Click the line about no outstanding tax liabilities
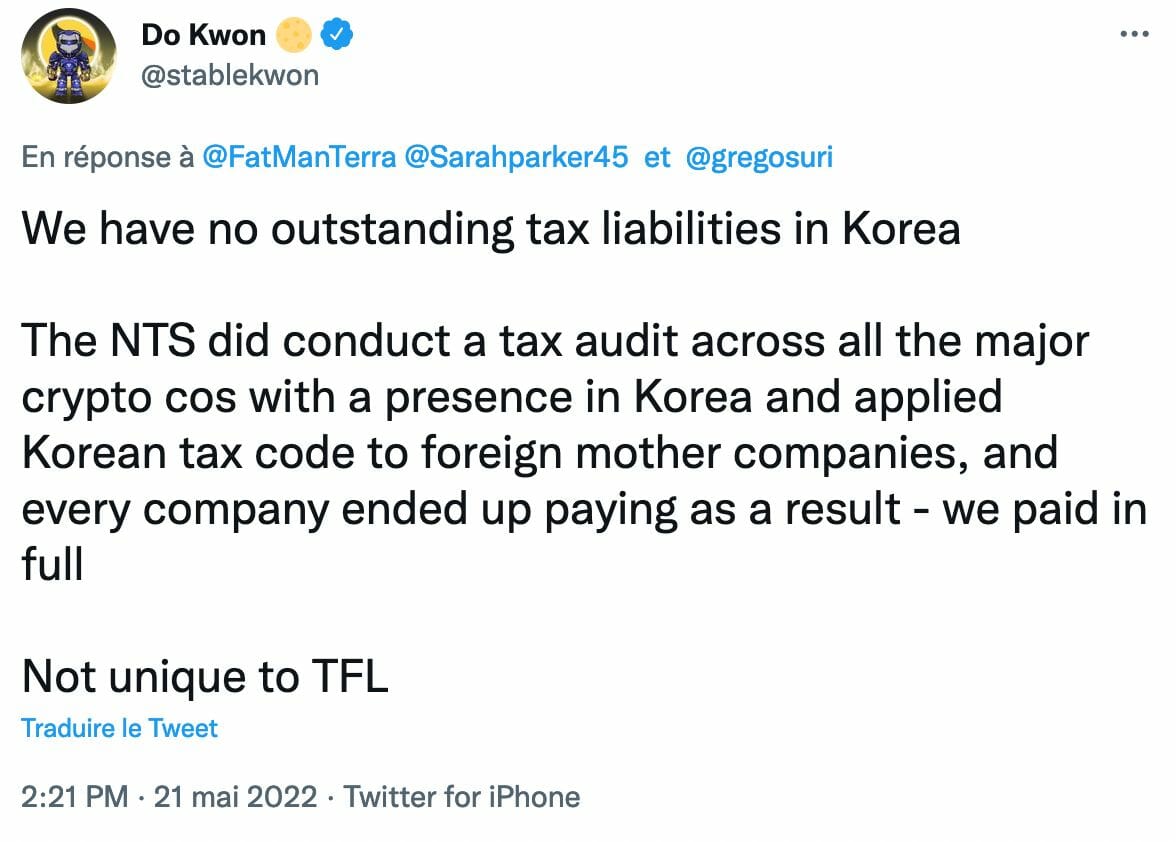1176x842 pixels. click(490, 229)
